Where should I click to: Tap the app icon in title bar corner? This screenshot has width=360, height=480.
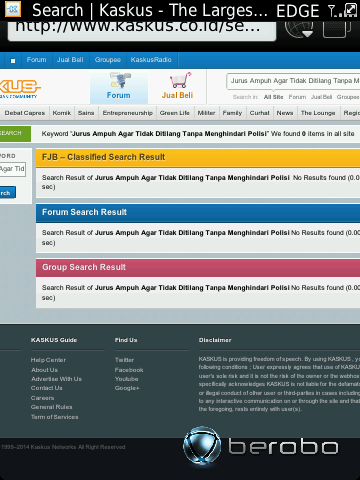point(12,10)
